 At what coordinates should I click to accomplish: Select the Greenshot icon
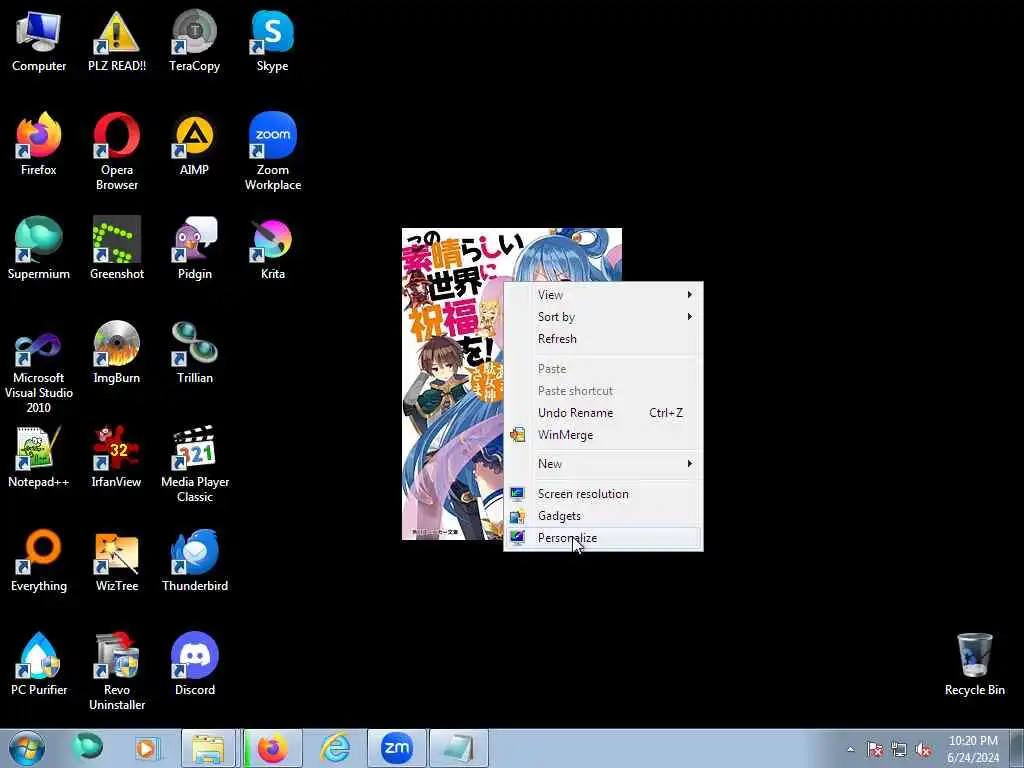coord(116,248)
